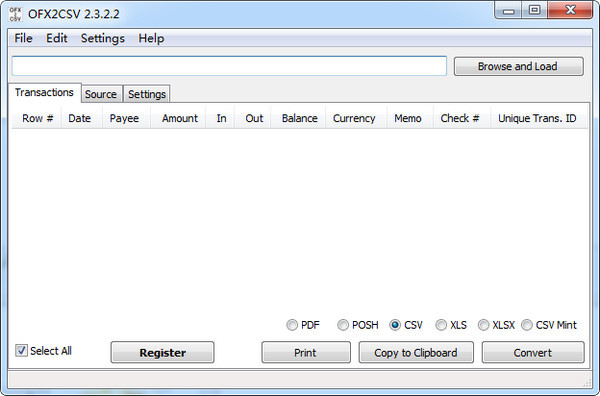Close the OFX2CSV window
The height and width of the screenshot is (396, 600).
570,10
